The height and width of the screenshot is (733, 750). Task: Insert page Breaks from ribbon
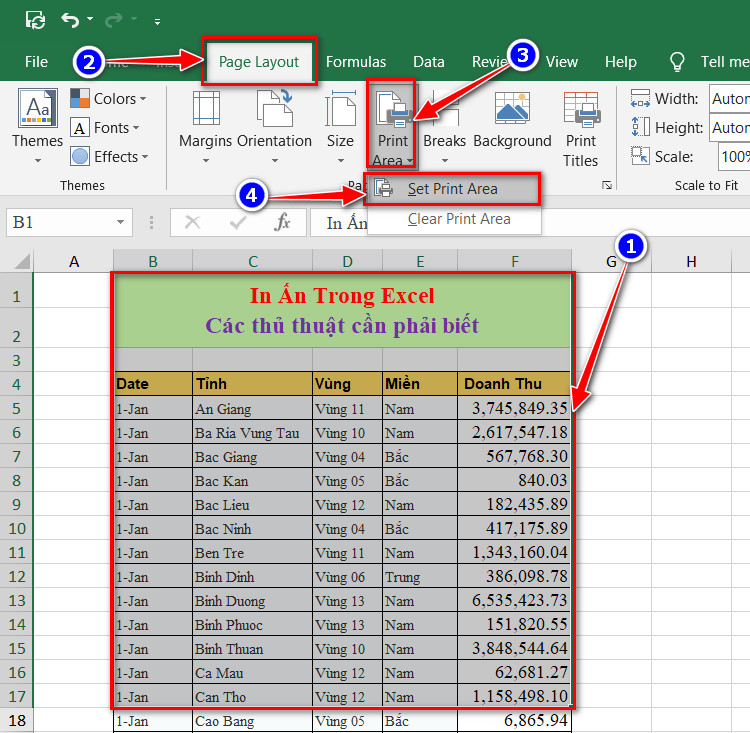coord(444,127)
